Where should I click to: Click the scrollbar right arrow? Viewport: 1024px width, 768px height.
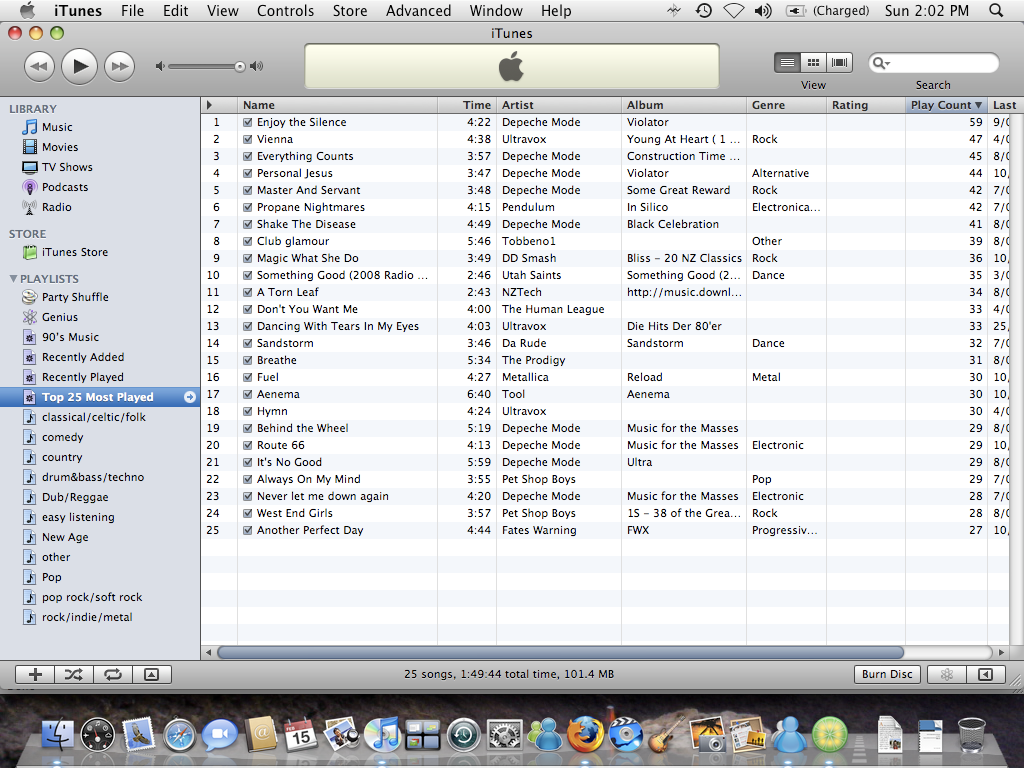[1001, 652]
